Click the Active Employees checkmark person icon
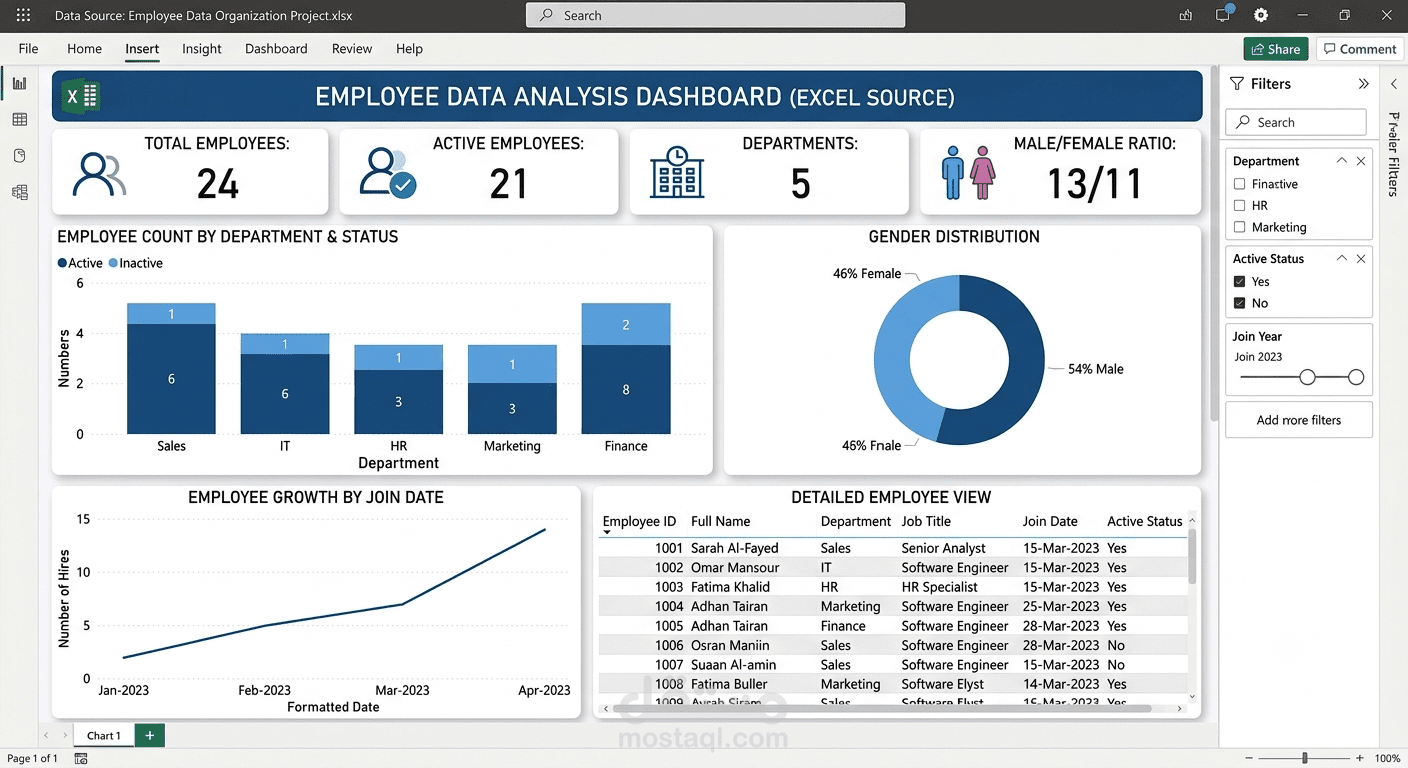1408x768 pixels. [388, 172]
